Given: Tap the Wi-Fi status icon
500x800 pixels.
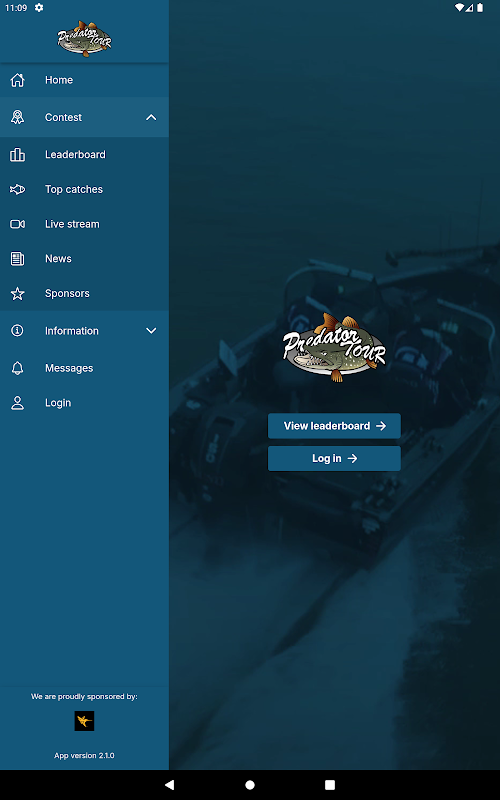Looking at the screenshot, I should tap(459, 8).
